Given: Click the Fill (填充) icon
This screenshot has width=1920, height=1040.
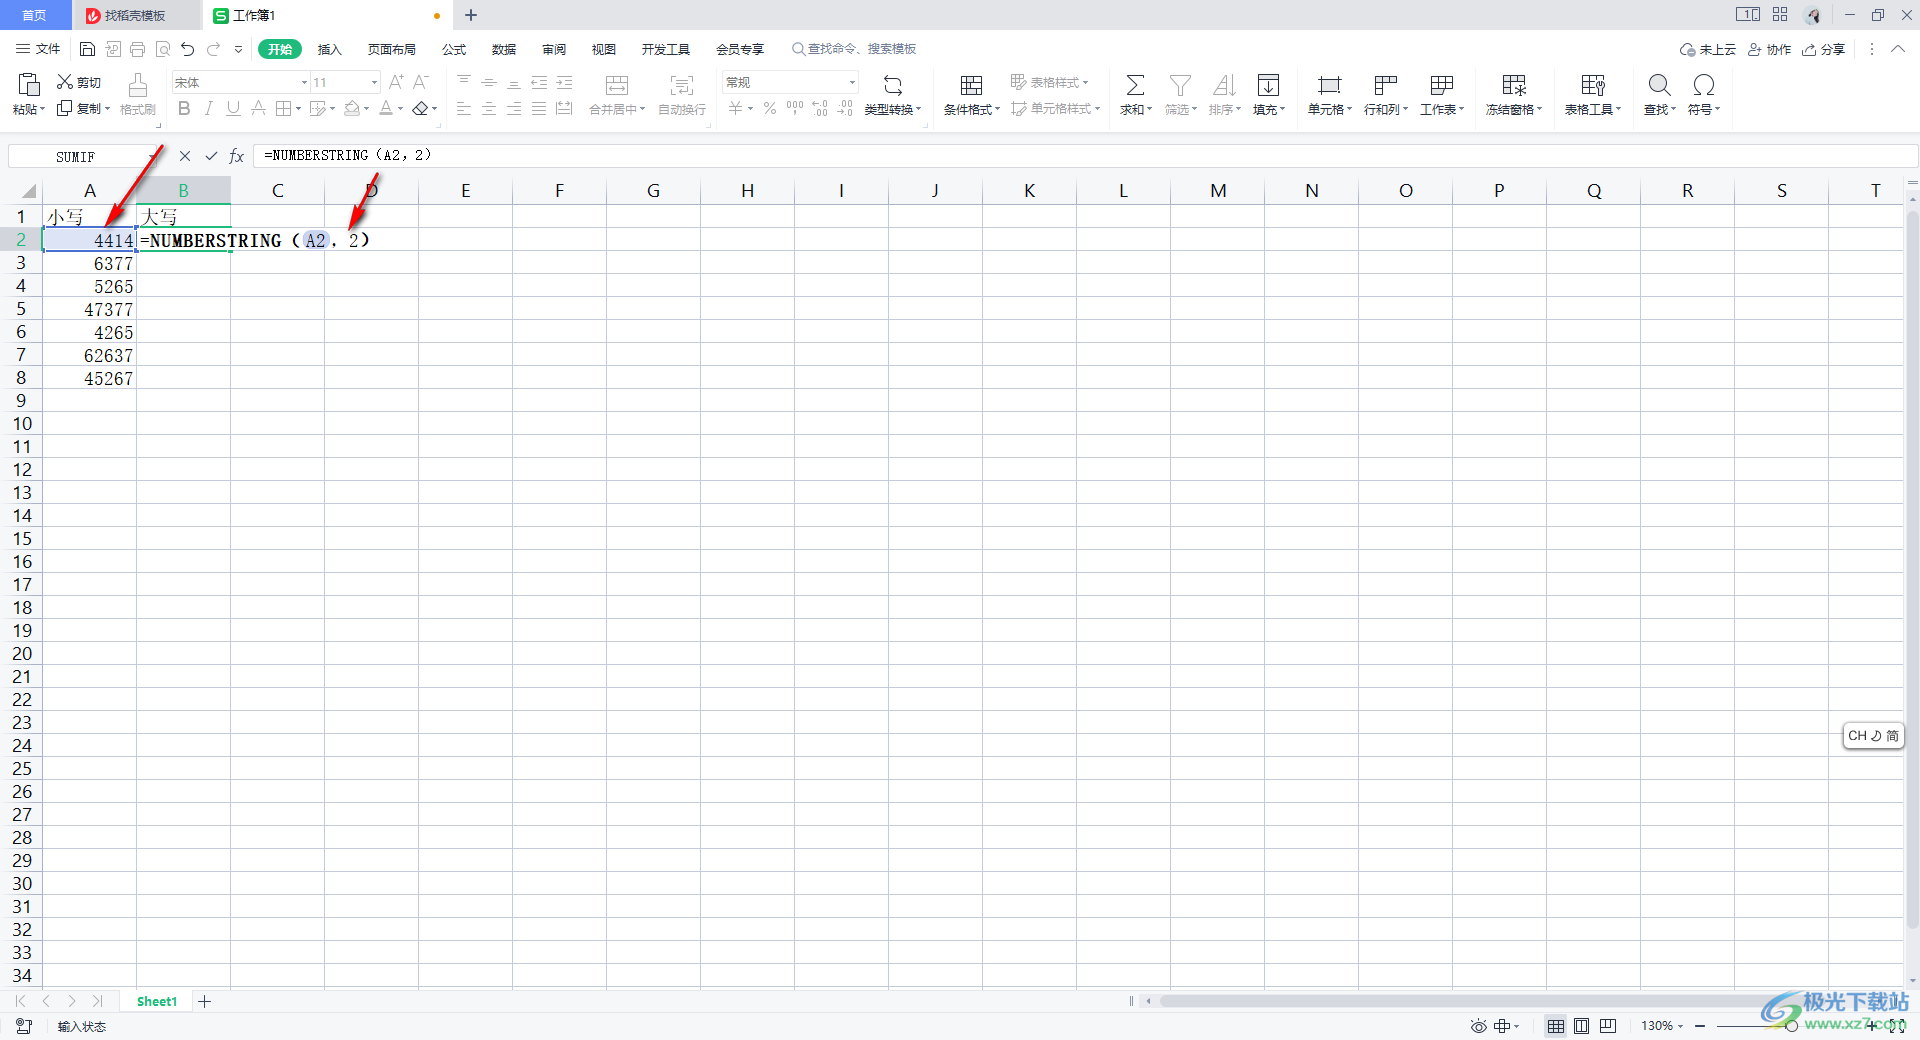Looking at the screenshot, I should (x=1268, y=85).
